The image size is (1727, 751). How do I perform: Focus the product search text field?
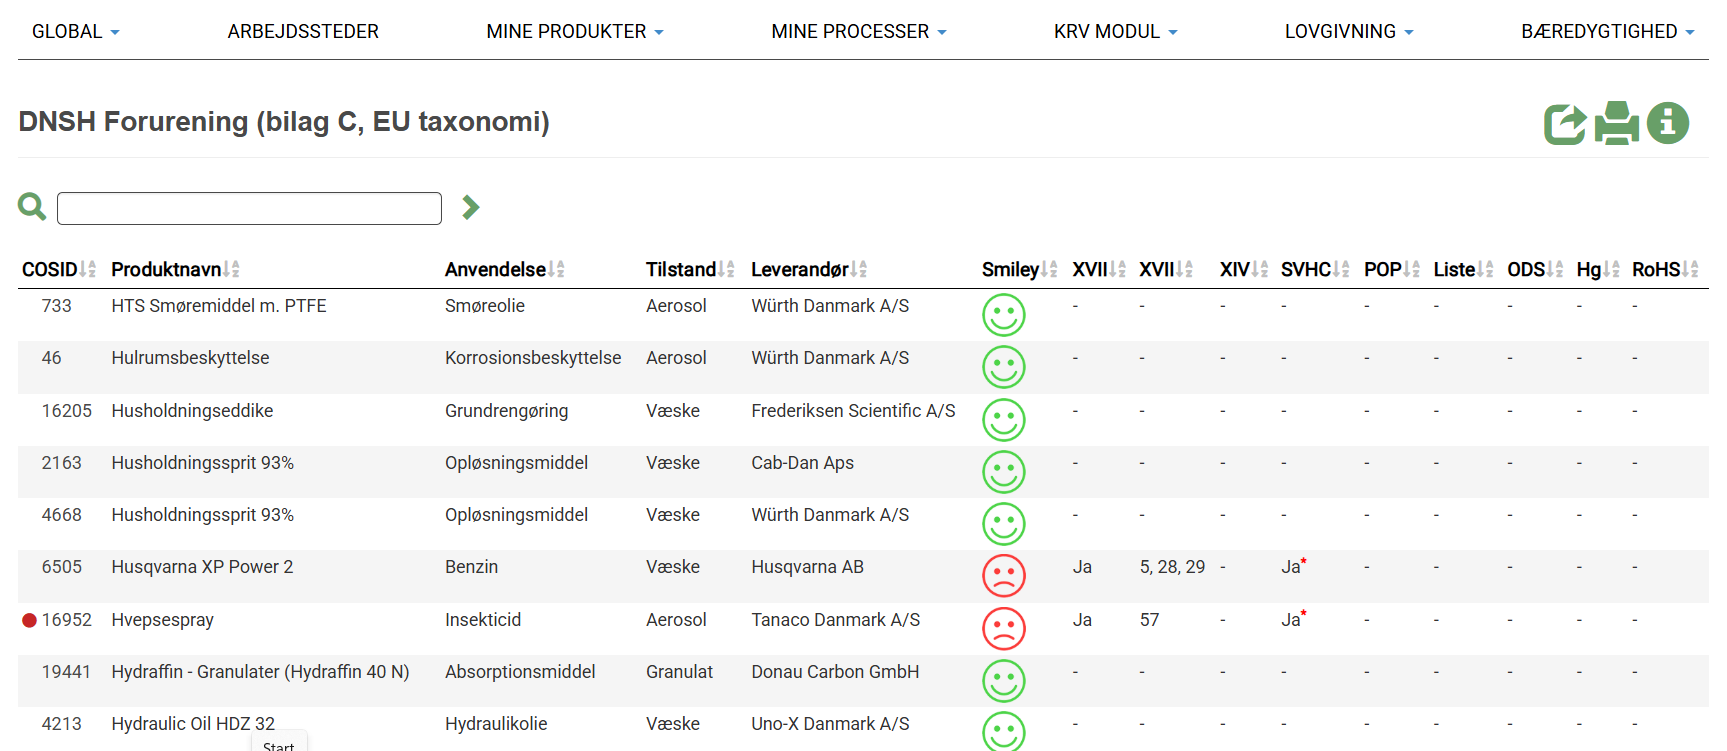point(249,208)
